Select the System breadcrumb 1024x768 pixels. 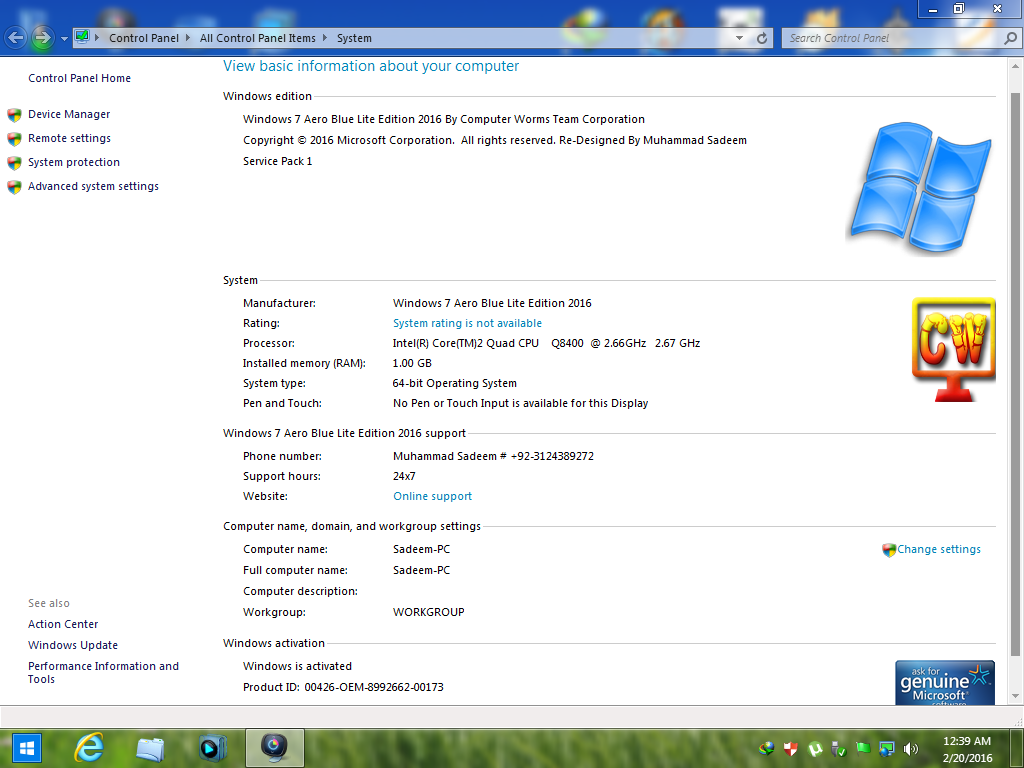pos(354,38)
